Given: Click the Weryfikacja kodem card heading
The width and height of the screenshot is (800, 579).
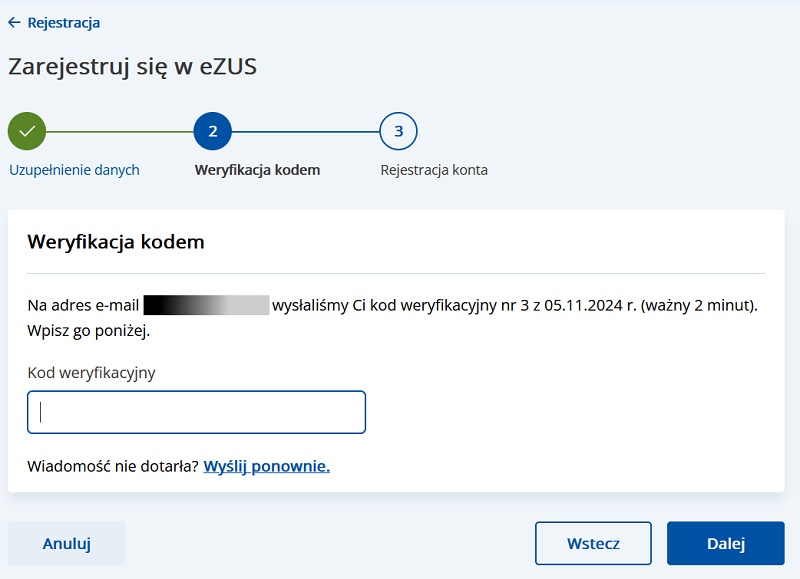Looking at the screenshot, I should [x=116, y=242].
